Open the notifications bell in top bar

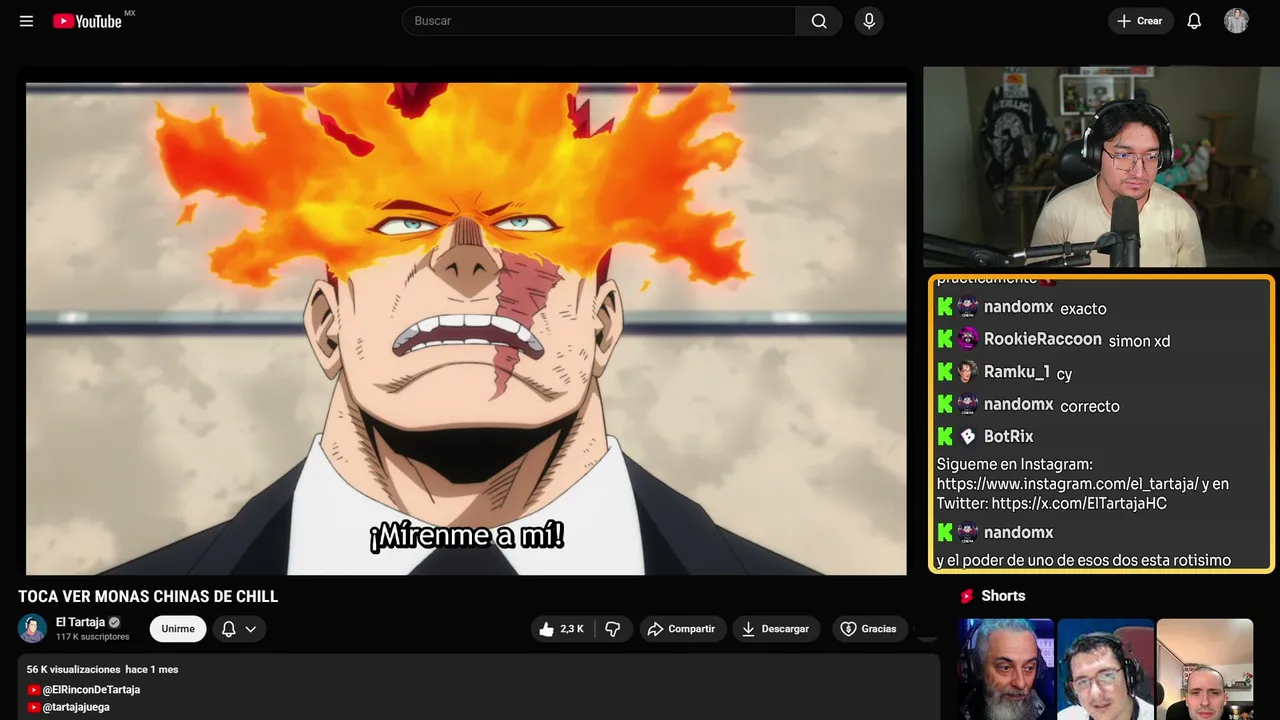(x=1194, y=21)
